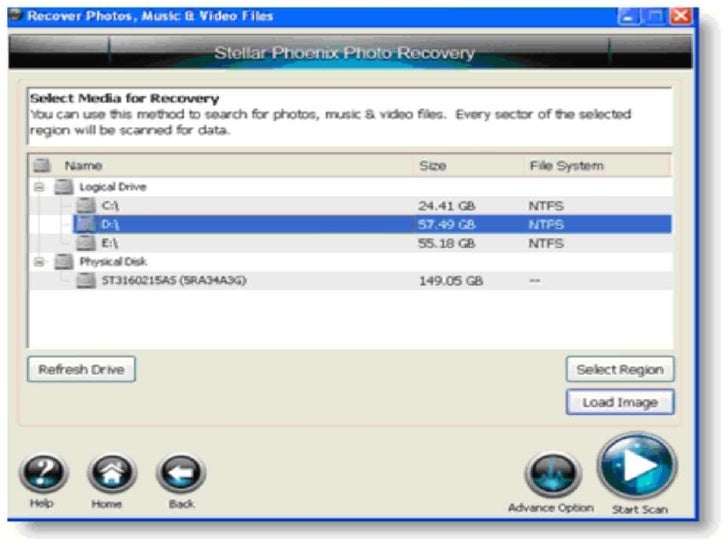Image resolution: width=728 pixels, height=546 pixels.
Task: Collapse the Logical Drive tree node
Action: click(39, 187)
